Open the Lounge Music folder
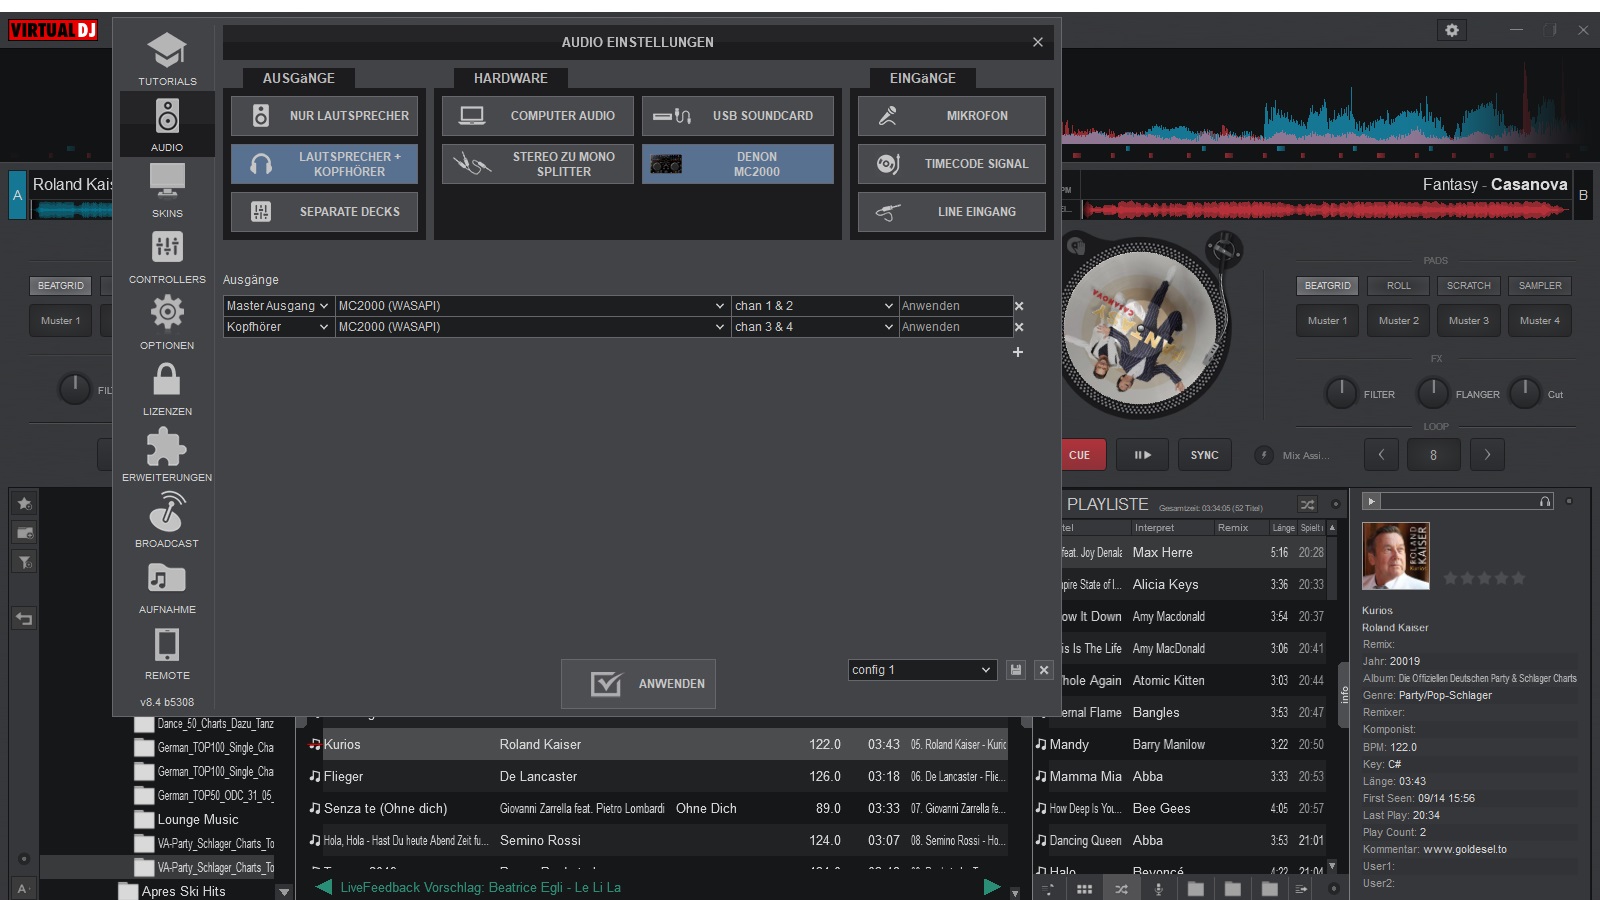The height and width of the screenshot is (900, 1600). pyautogui.click(x=198, y=819)
